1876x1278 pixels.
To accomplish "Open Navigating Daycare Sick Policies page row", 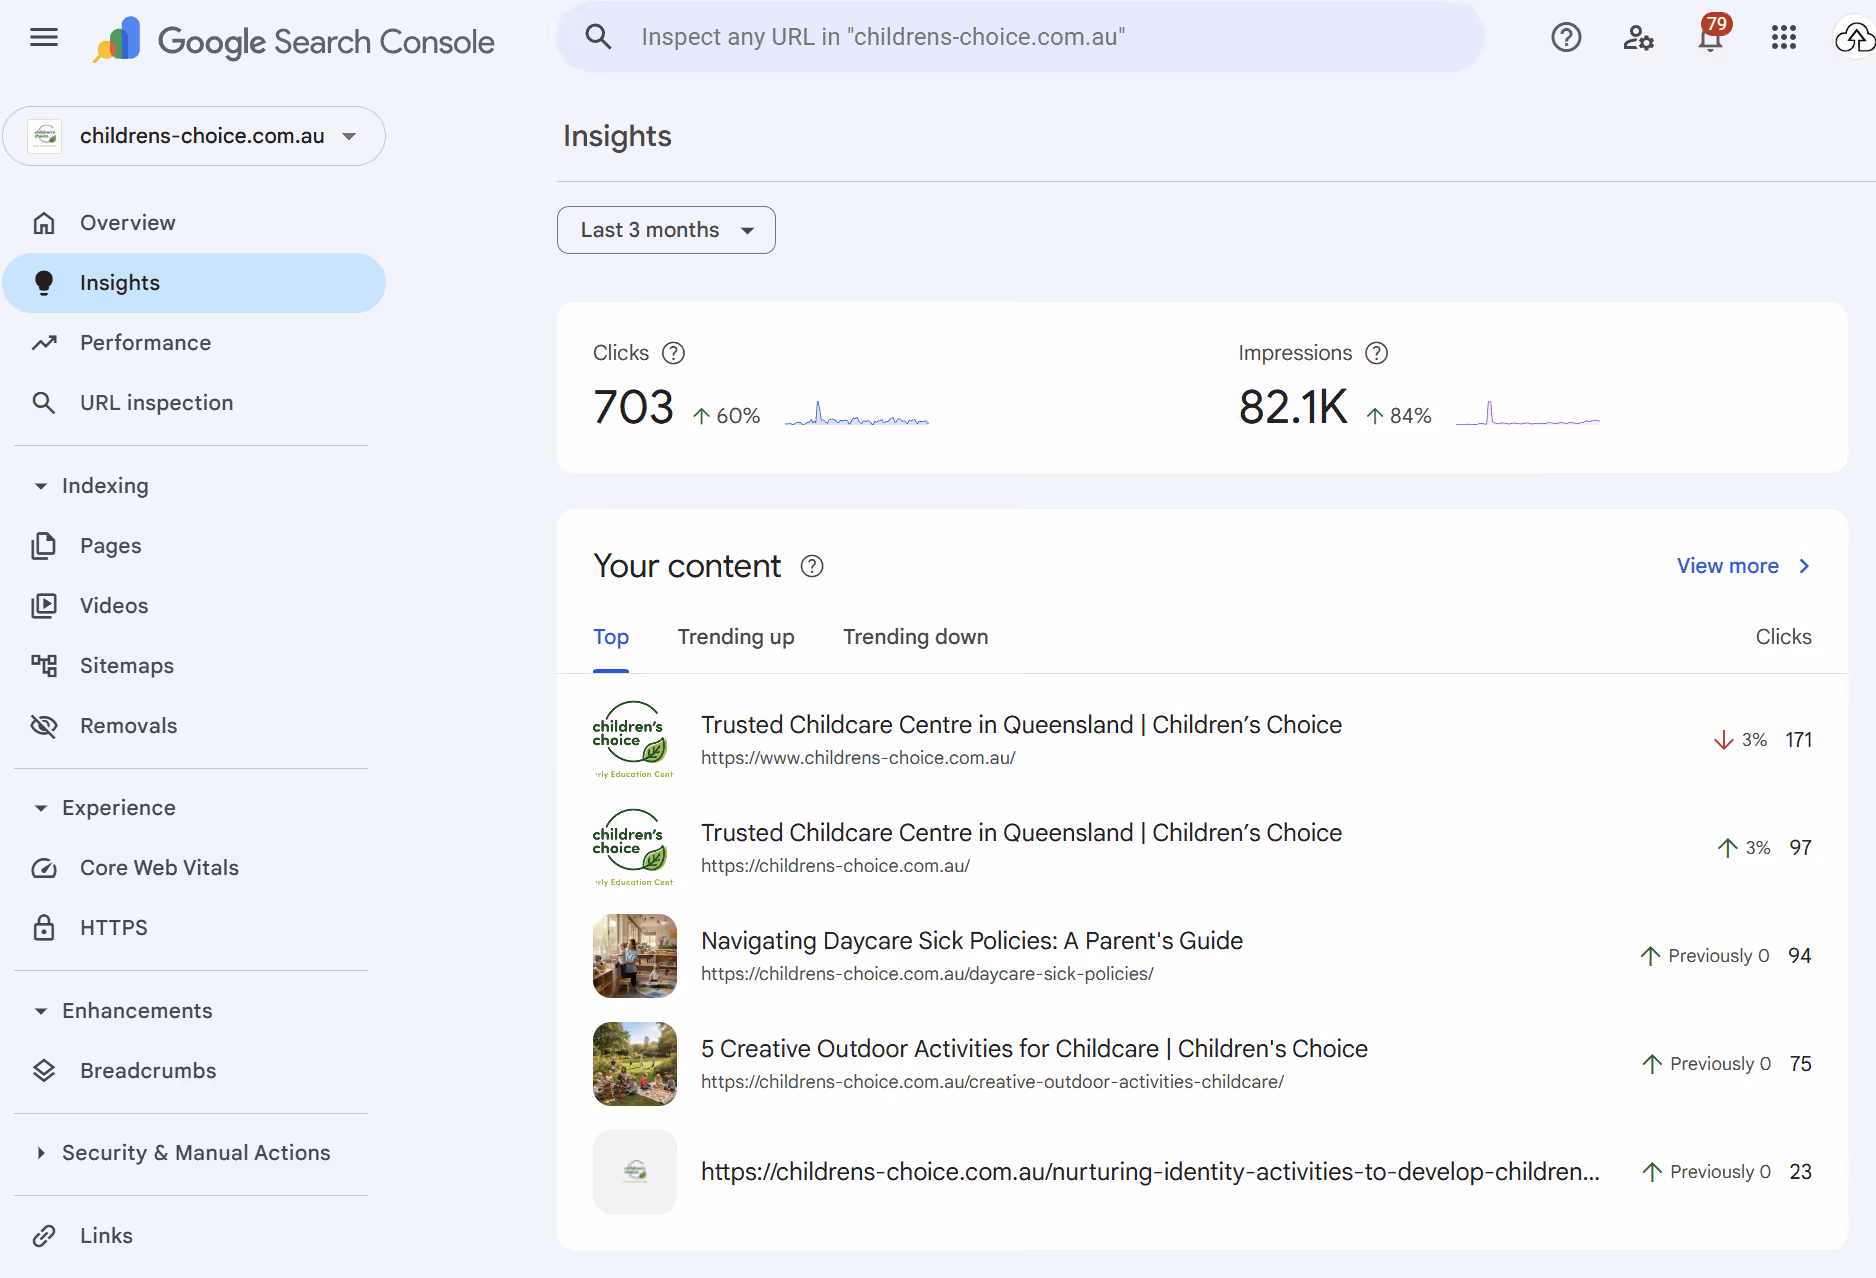I will (x=1202, y=956).
